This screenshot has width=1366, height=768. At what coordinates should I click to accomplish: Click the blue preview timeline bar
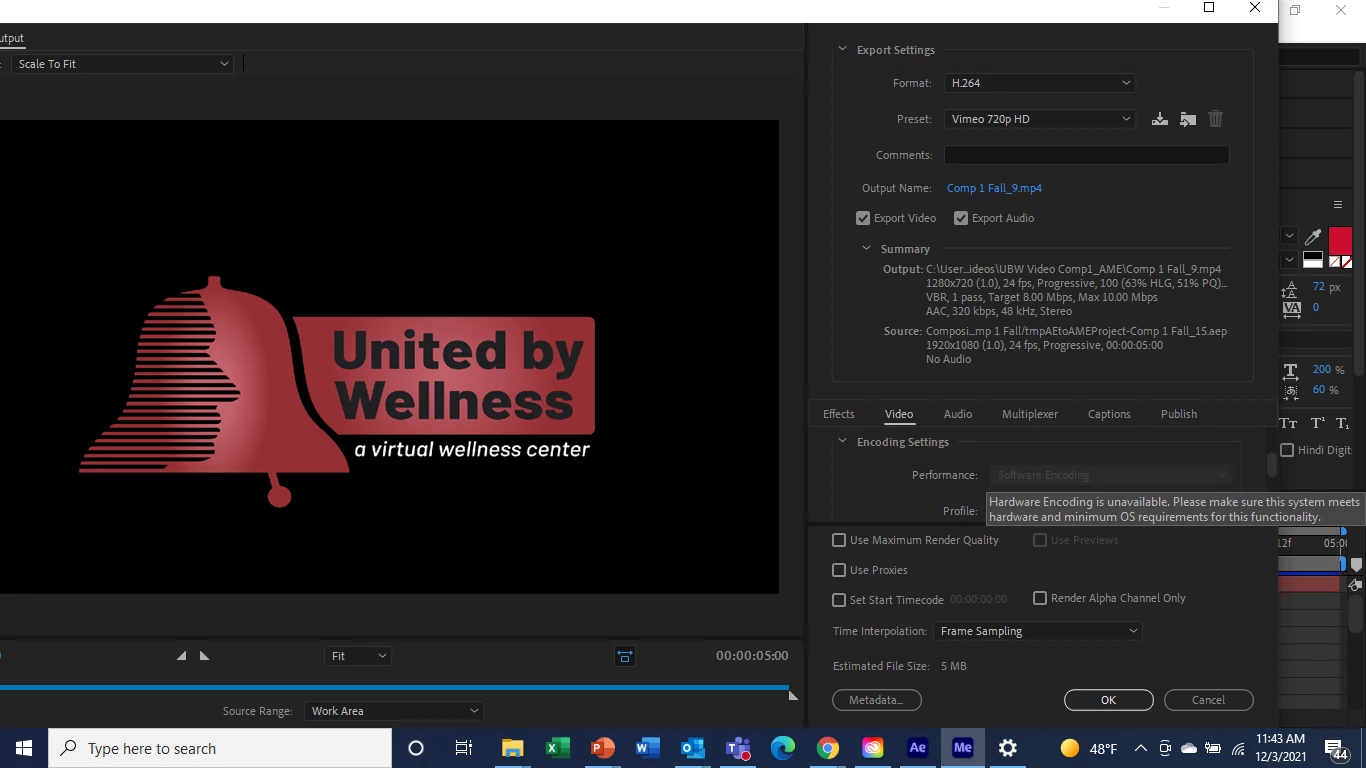[x=395, y=687]
